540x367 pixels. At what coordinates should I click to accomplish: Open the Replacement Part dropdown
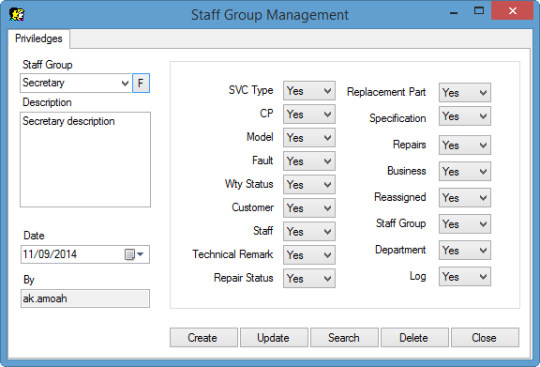(x=465, y=92)
